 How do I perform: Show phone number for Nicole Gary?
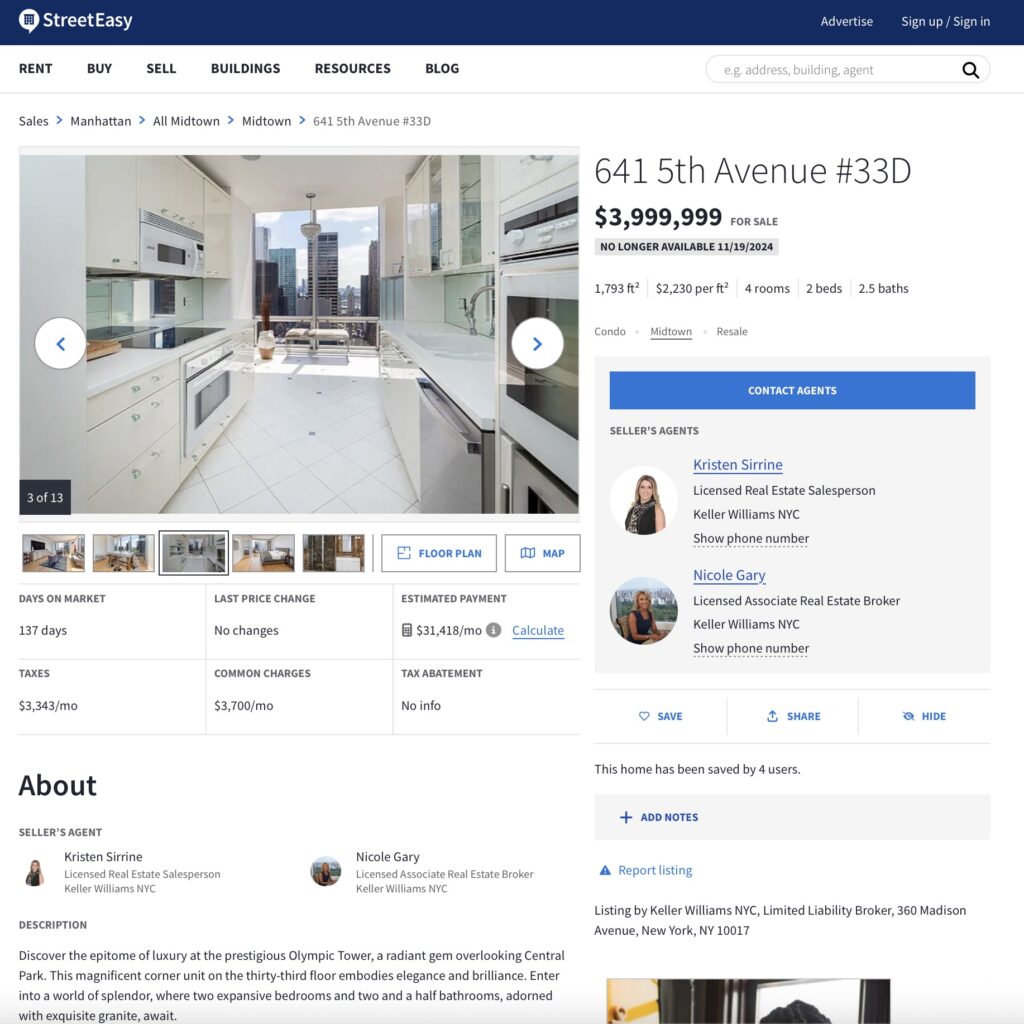751,649
